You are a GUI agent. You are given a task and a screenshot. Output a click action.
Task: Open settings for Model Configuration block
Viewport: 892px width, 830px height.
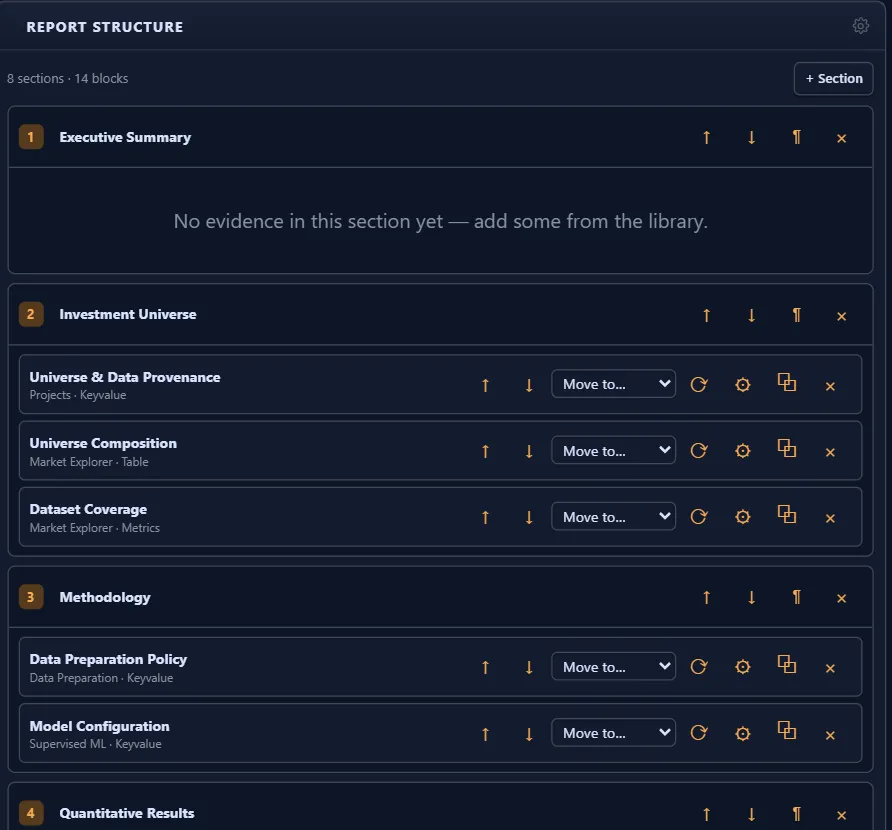click(x=742, y=734)
